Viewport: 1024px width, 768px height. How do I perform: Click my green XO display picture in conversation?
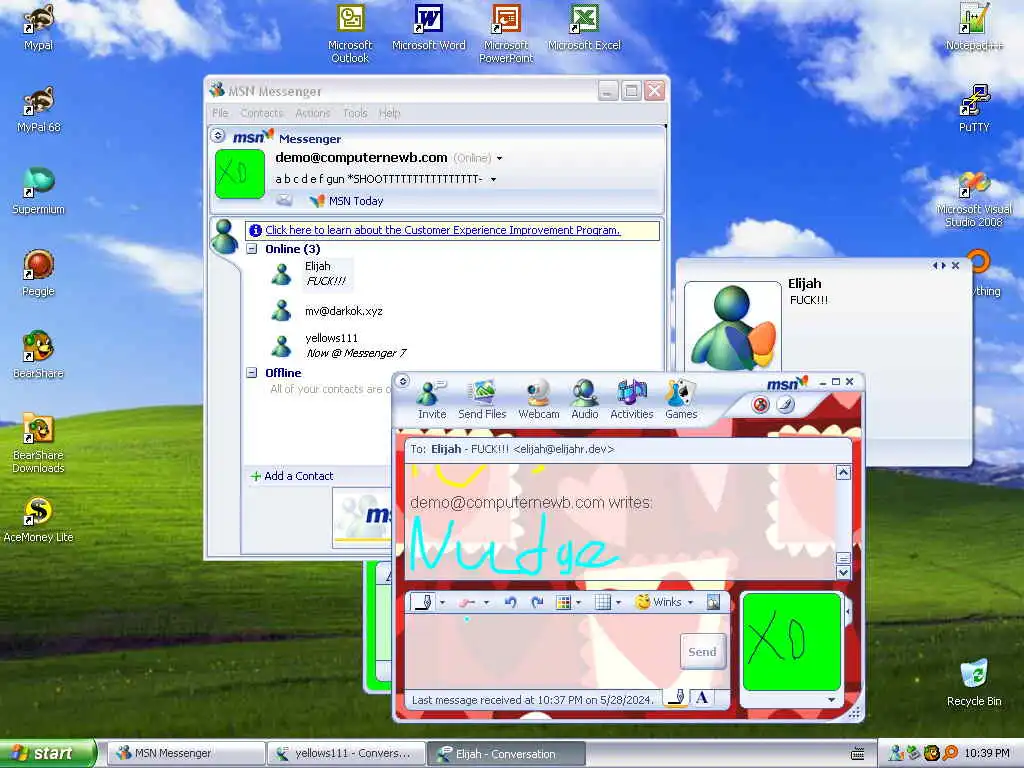point(792,641)
